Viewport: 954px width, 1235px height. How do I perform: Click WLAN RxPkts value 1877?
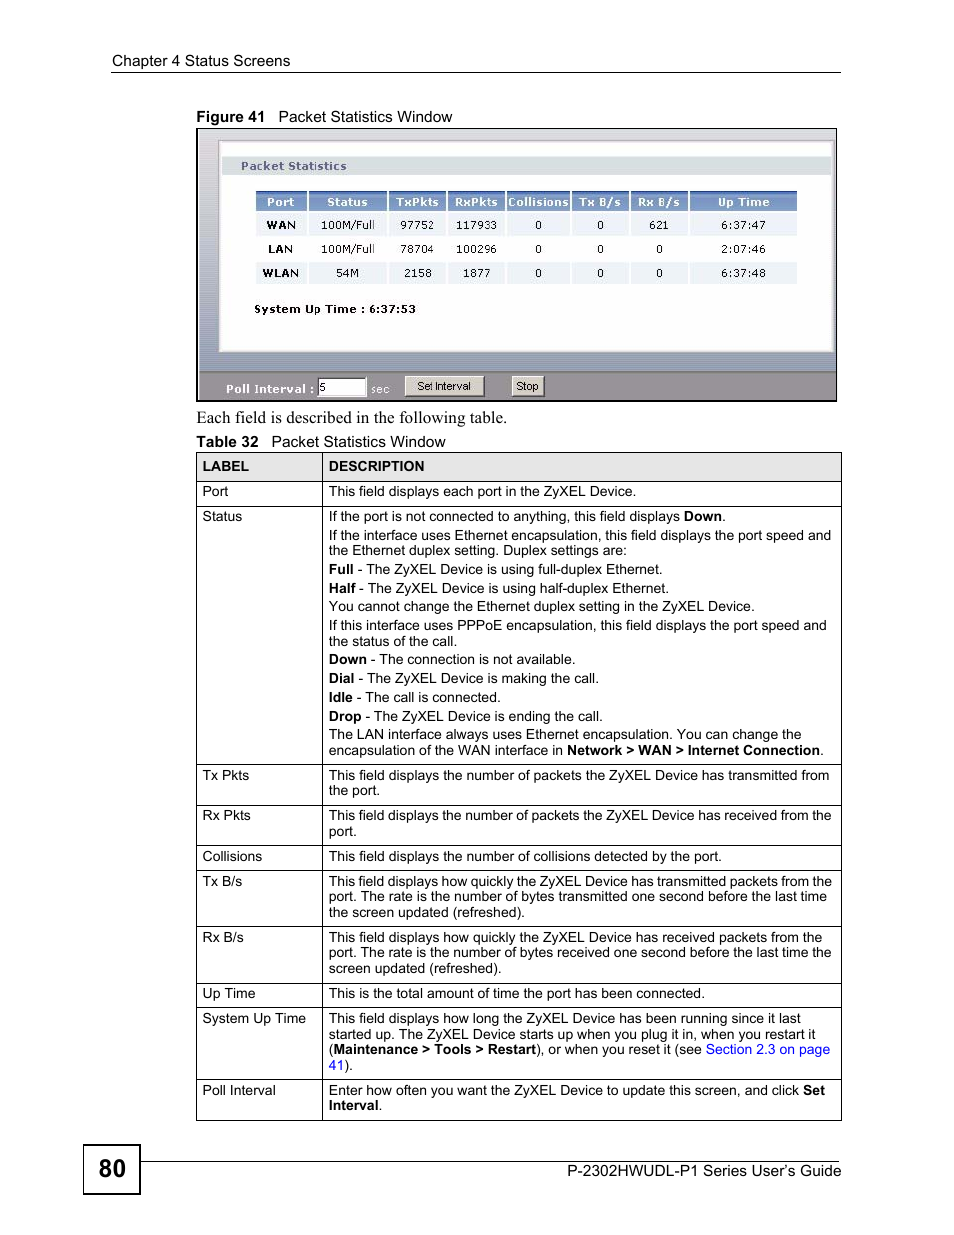tap(476, 274)
